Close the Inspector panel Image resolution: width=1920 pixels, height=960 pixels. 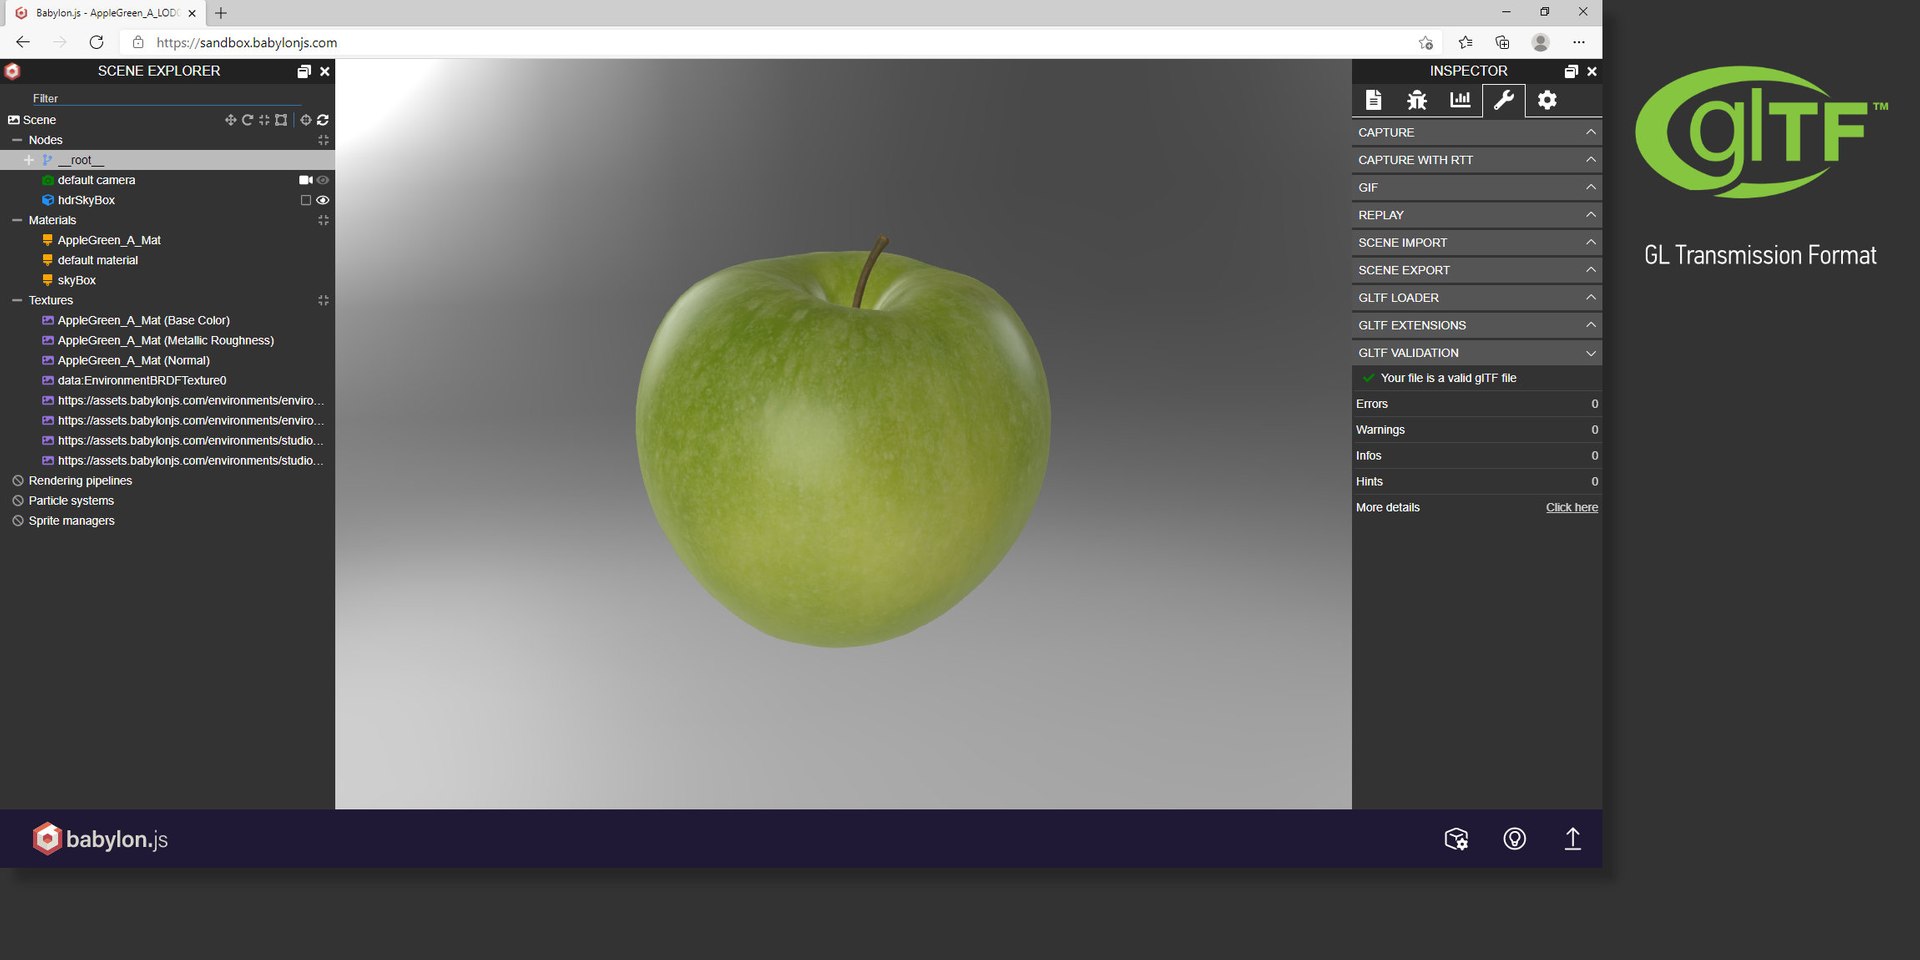click(1592, 71)
